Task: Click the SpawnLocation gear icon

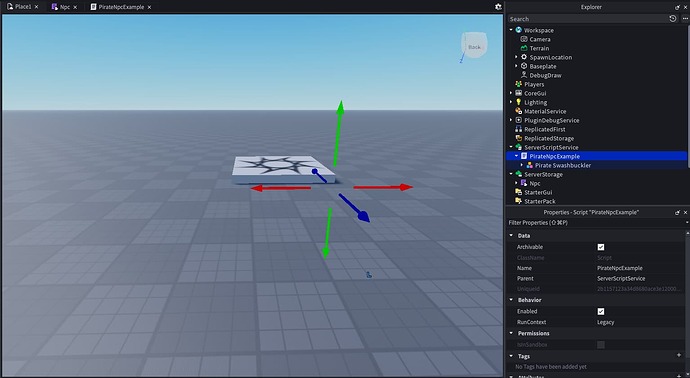Action: (x=524, y=57)
